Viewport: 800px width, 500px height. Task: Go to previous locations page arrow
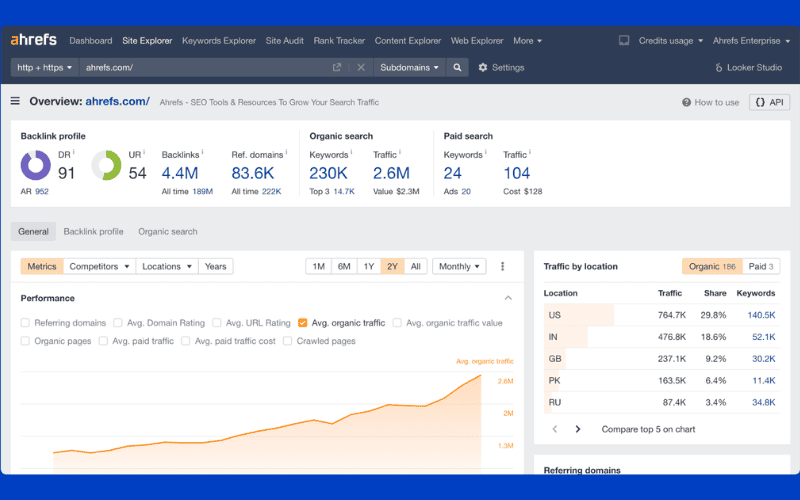(555, 429)
